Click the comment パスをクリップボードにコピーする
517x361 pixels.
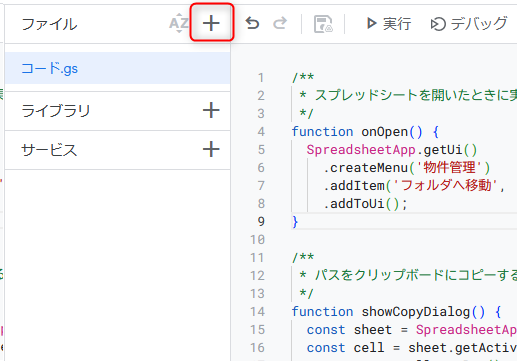[x=415, y=276]
